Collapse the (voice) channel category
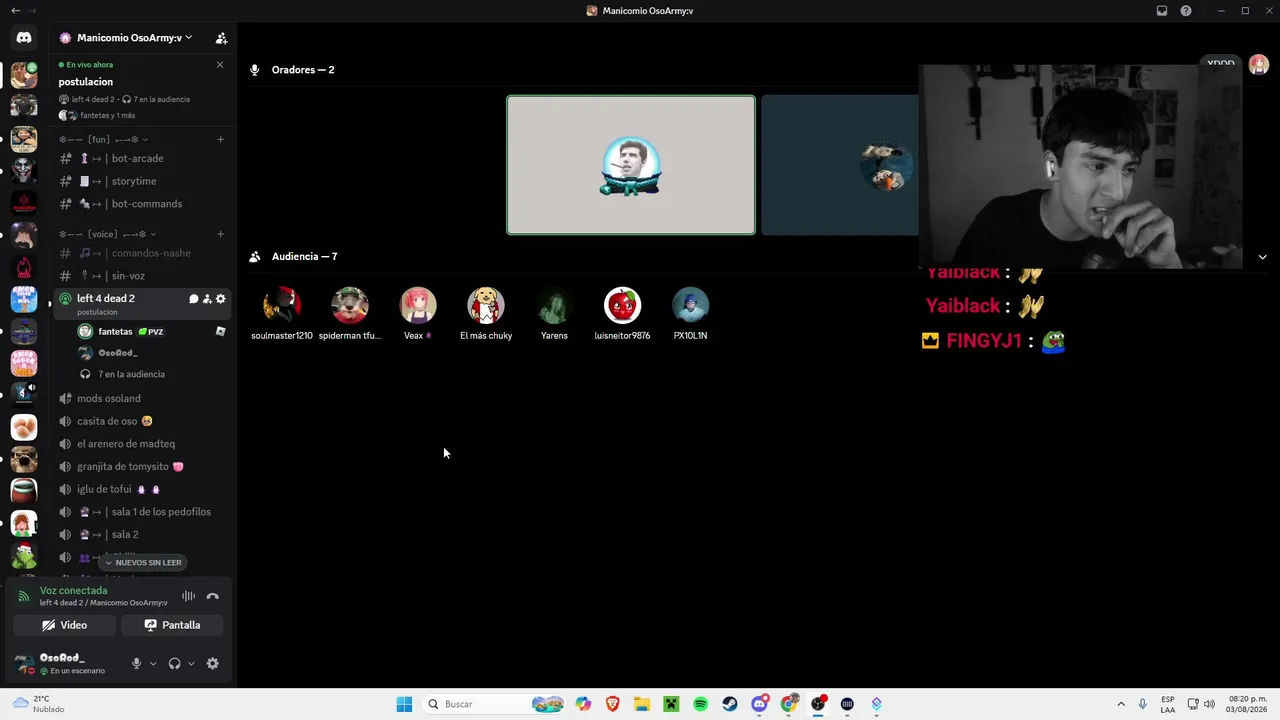1280x720 pixels. (108, 234)
